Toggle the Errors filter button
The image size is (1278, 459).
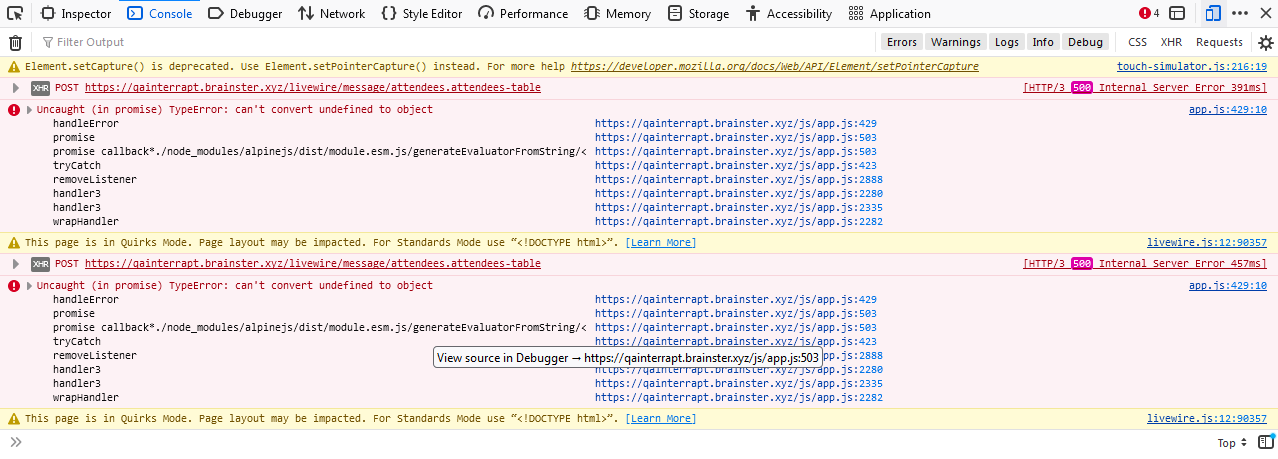tap(901, 42)
